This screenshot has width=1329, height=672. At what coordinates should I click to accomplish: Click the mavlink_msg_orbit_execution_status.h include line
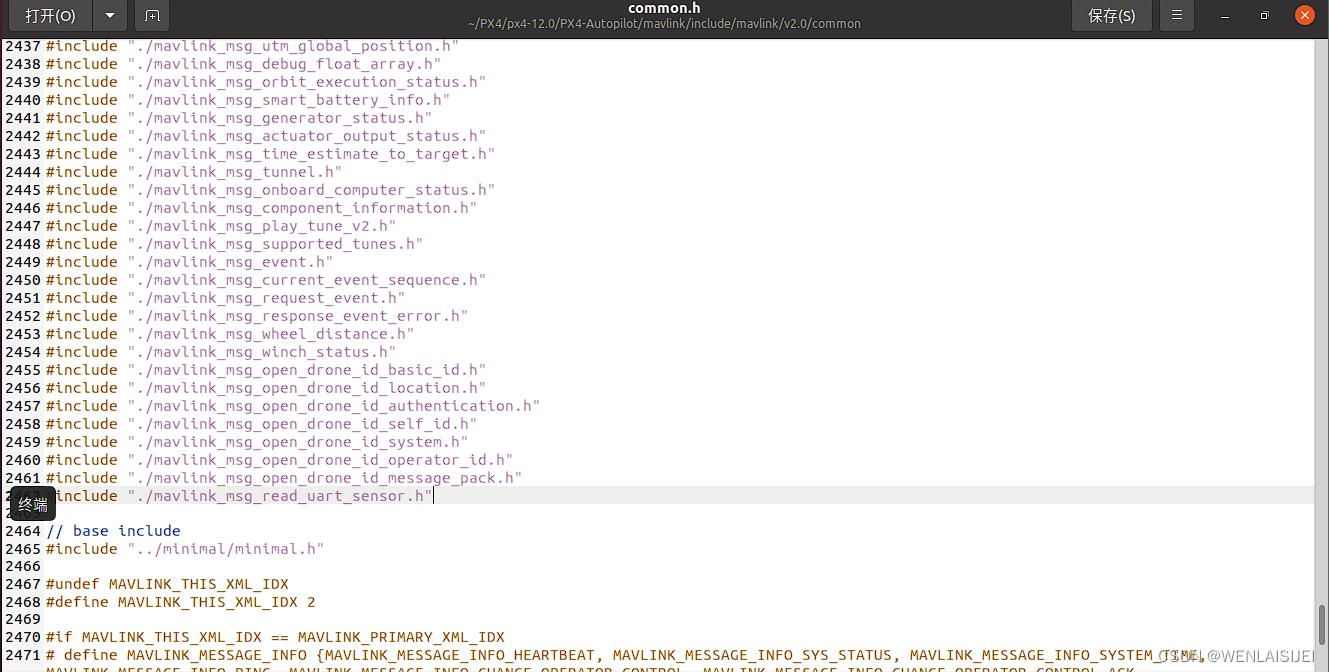[266, 82]
